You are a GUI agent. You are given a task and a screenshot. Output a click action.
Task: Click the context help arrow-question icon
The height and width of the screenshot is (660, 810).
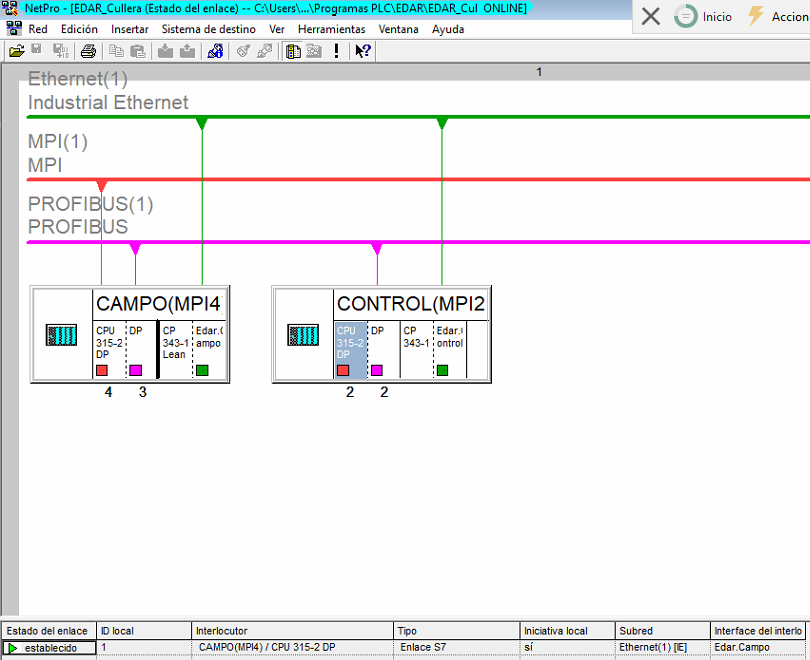click(363, 51)
